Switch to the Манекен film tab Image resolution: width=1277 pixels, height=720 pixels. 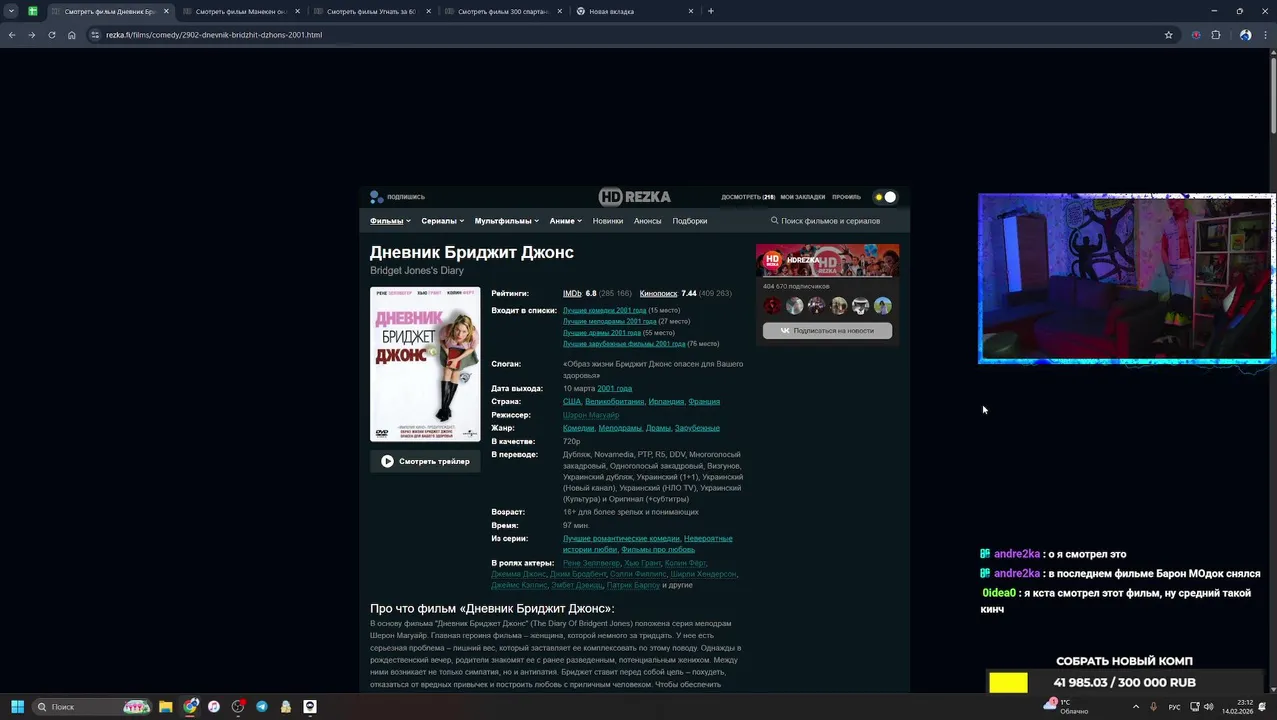coord(240,11)
